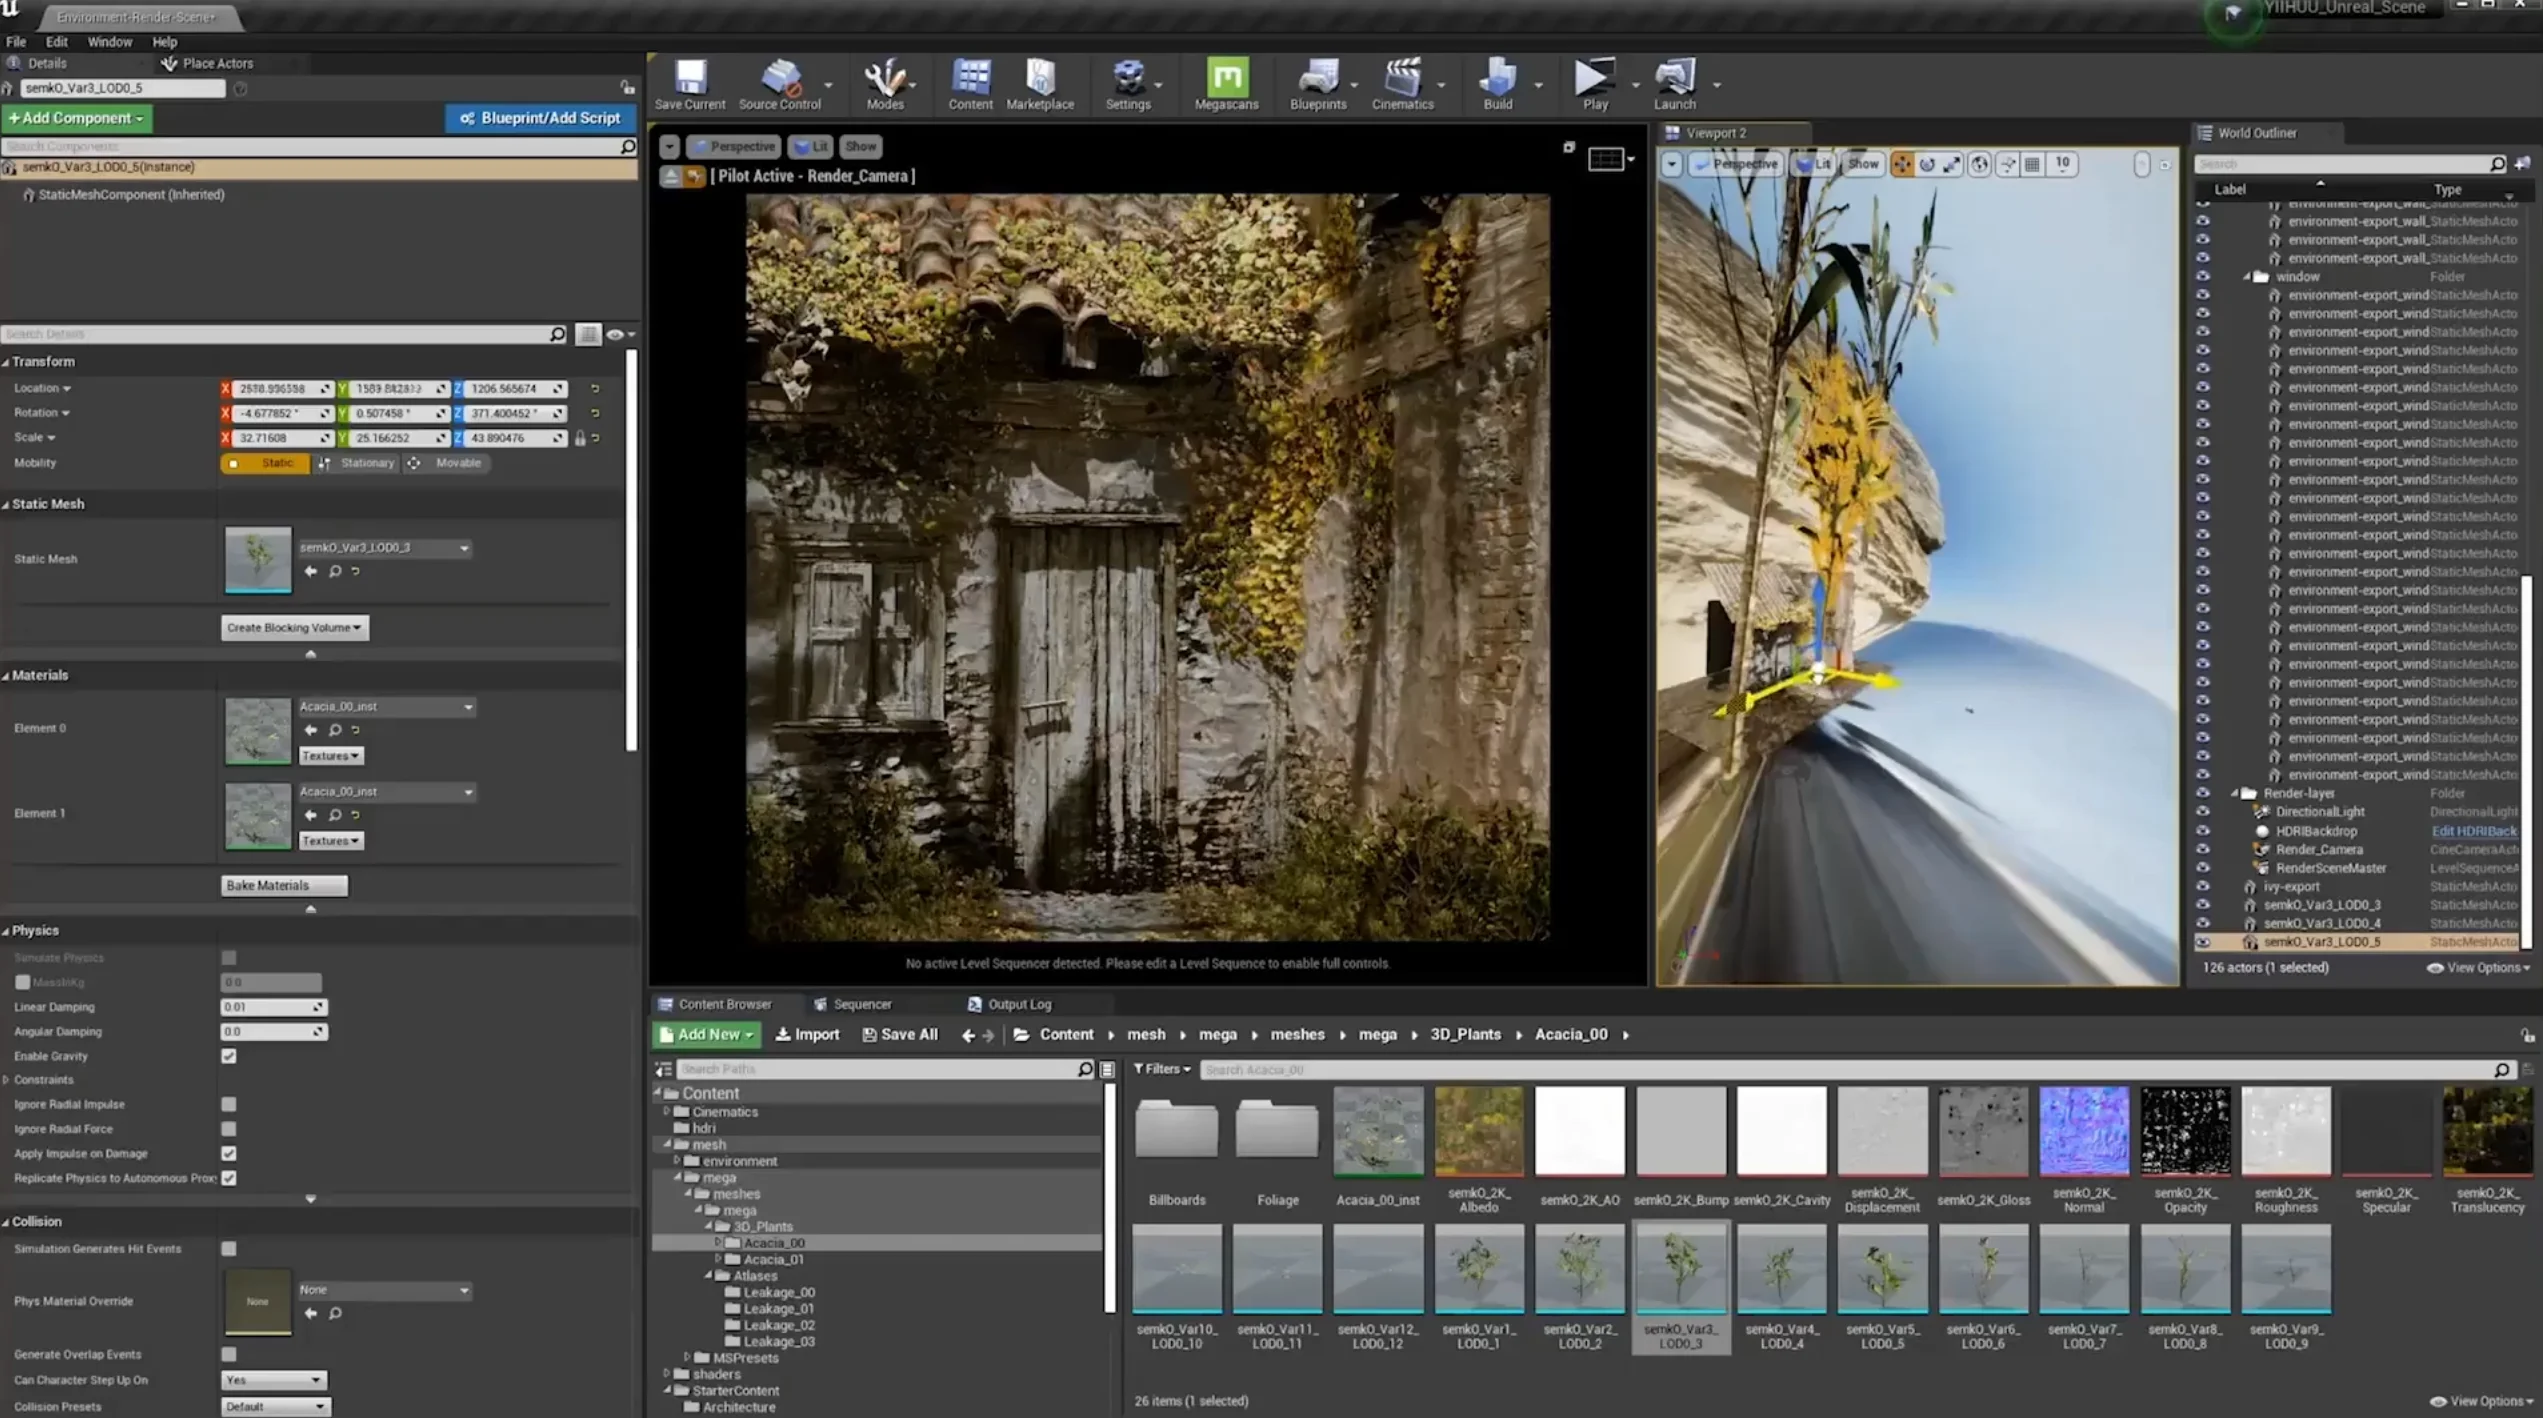Viewport: 2543px width, 1418px height.
Task: Enable Simulation Generates Hit Events checkbox
Action: [229, 1248]
